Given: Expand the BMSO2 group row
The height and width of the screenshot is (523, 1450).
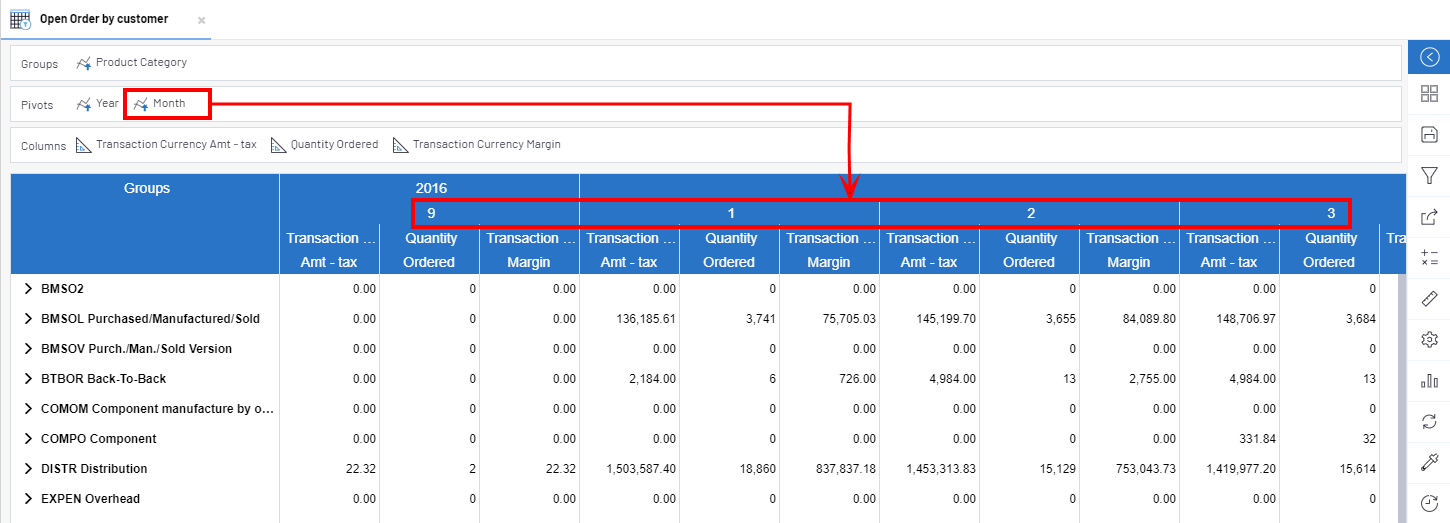Looking at the screenshot, I should [28, 289].
